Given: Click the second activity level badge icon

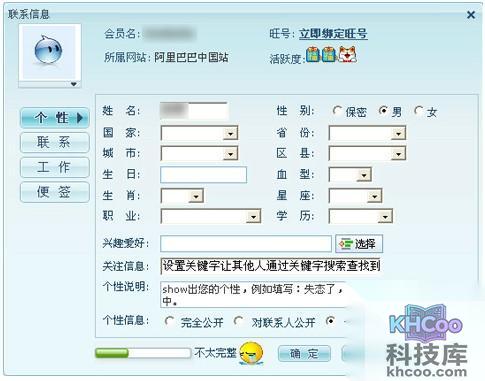Looking at the screenshot, I should pos(329,55).
